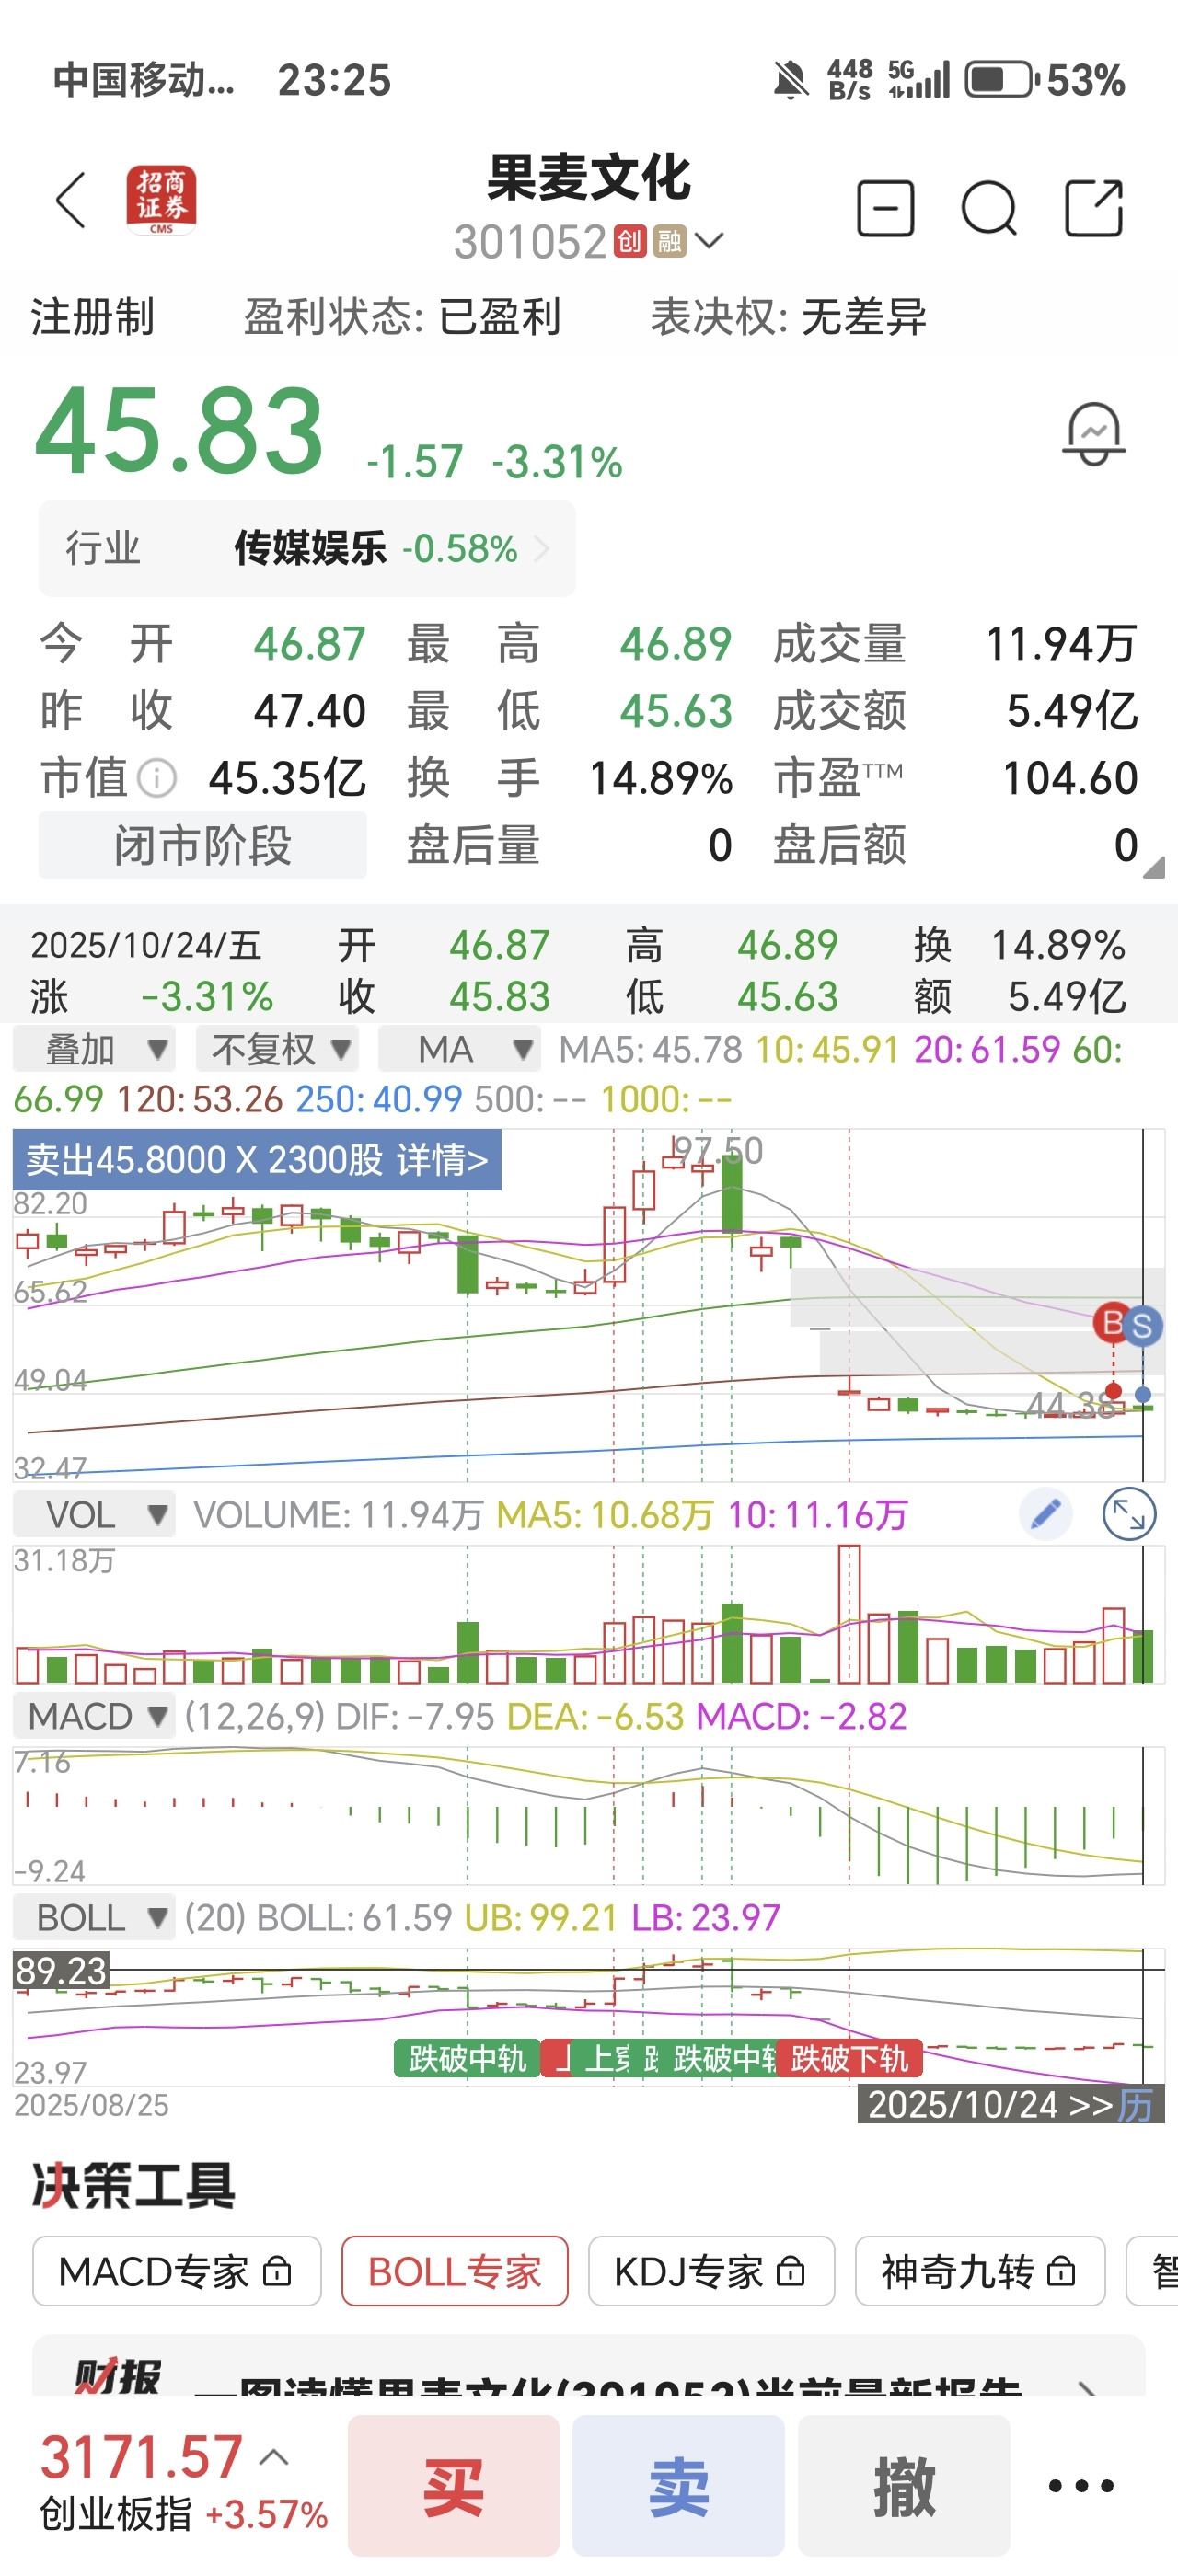Open the MA indicator dropdown
1178x2576 pixels.
point(459,1049)
